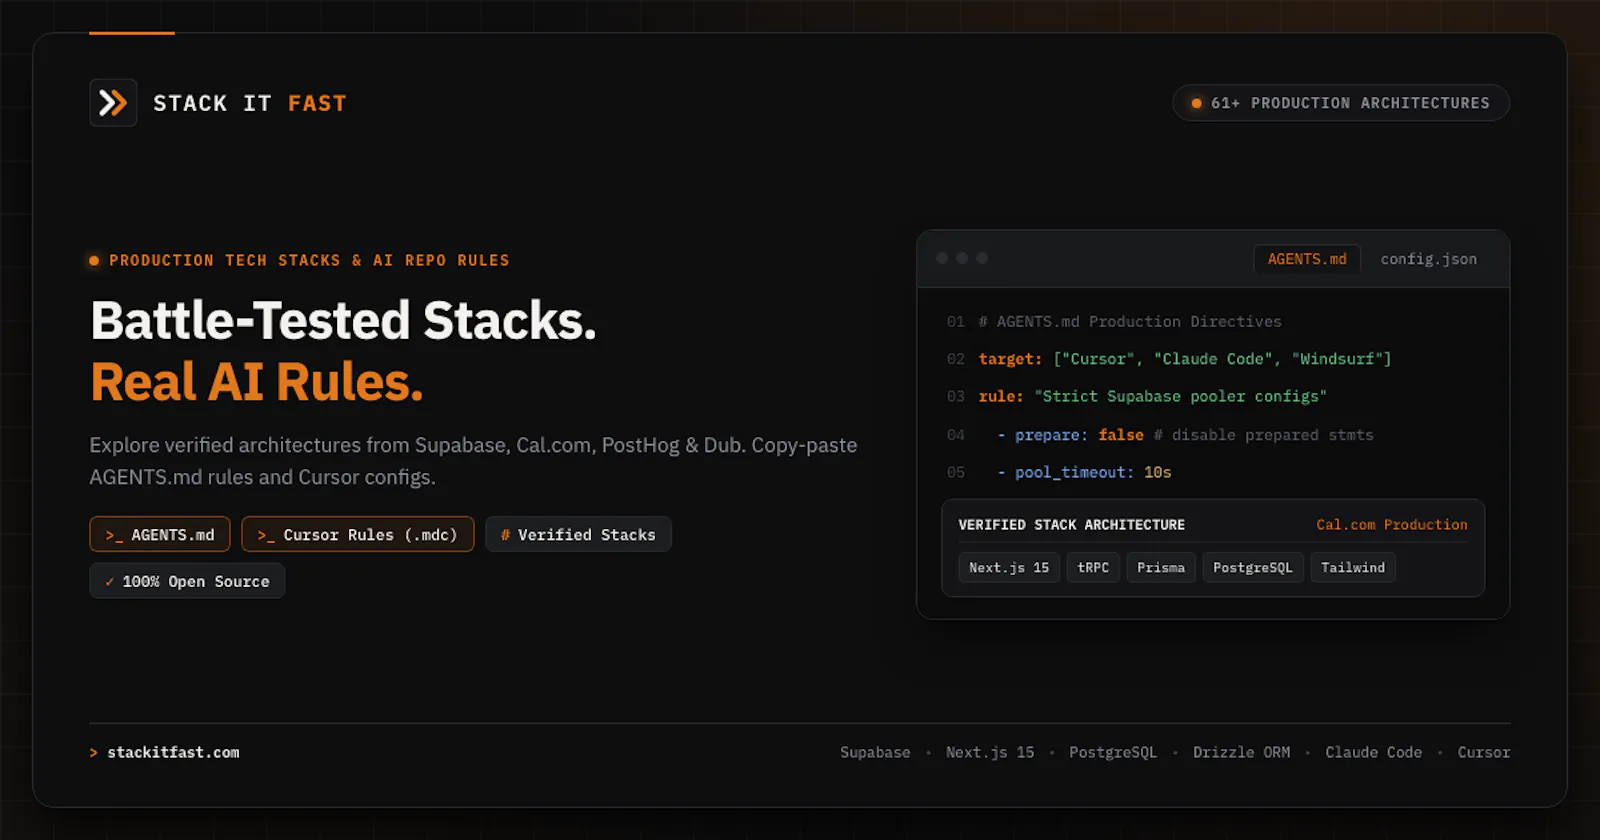
Task: Click the checkmark icon before 100% Open Source
Action: click(x=109, y=581)
